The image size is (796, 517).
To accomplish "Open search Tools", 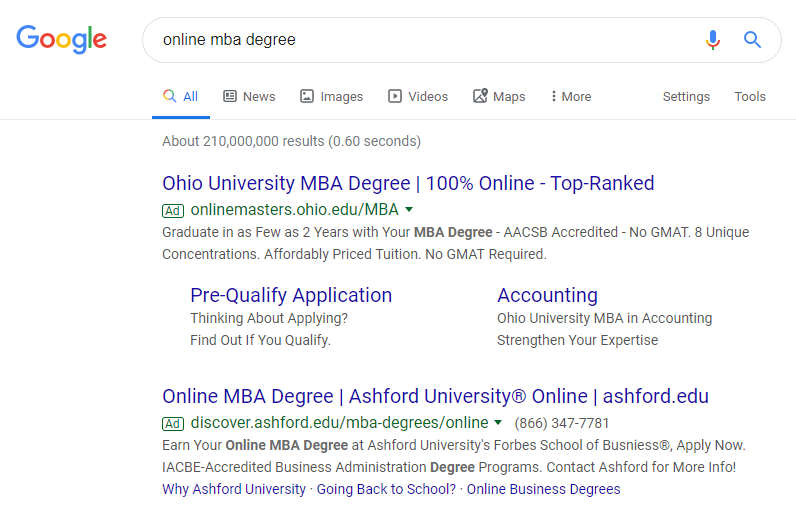I will click(750, 96).
